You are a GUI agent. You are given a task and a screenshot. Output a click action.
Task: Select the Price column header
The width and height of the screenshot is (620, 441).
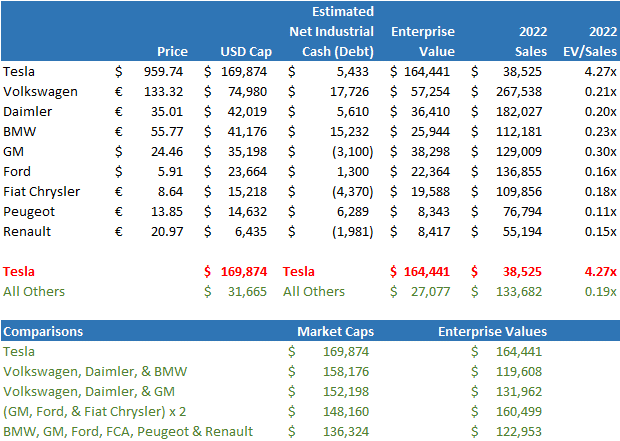tap(172, 51)
